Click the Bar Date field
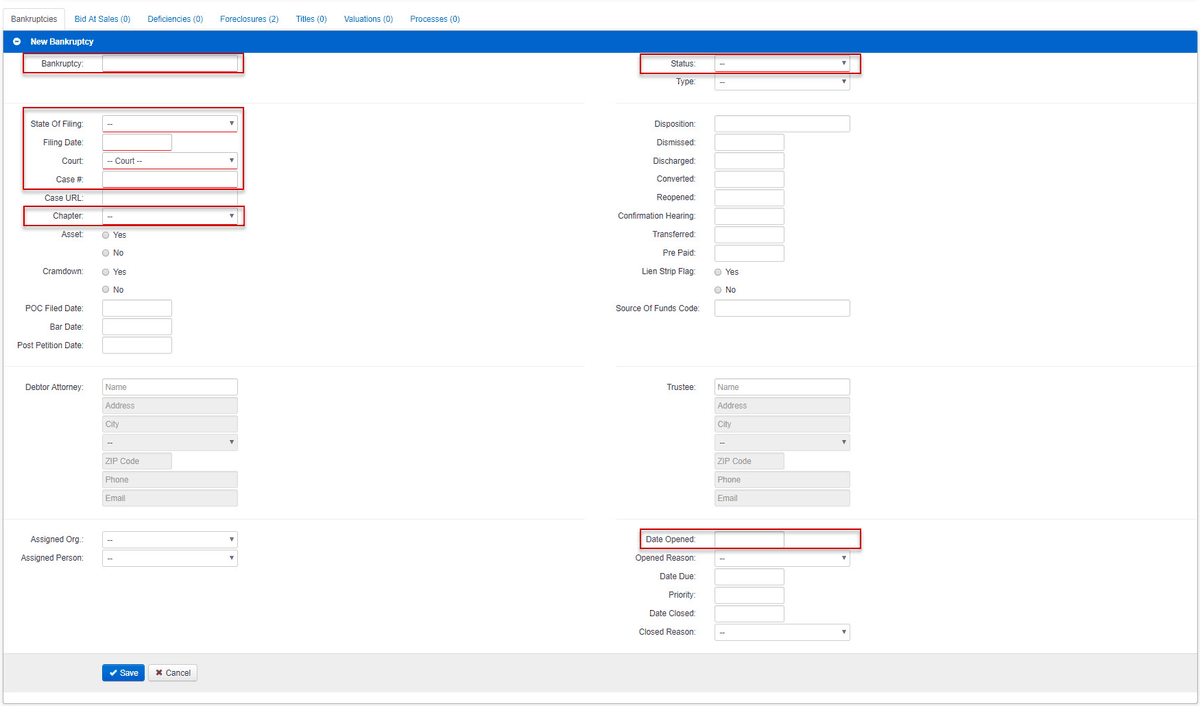Viewport: 1200px width, 706px height. (137, 327)
